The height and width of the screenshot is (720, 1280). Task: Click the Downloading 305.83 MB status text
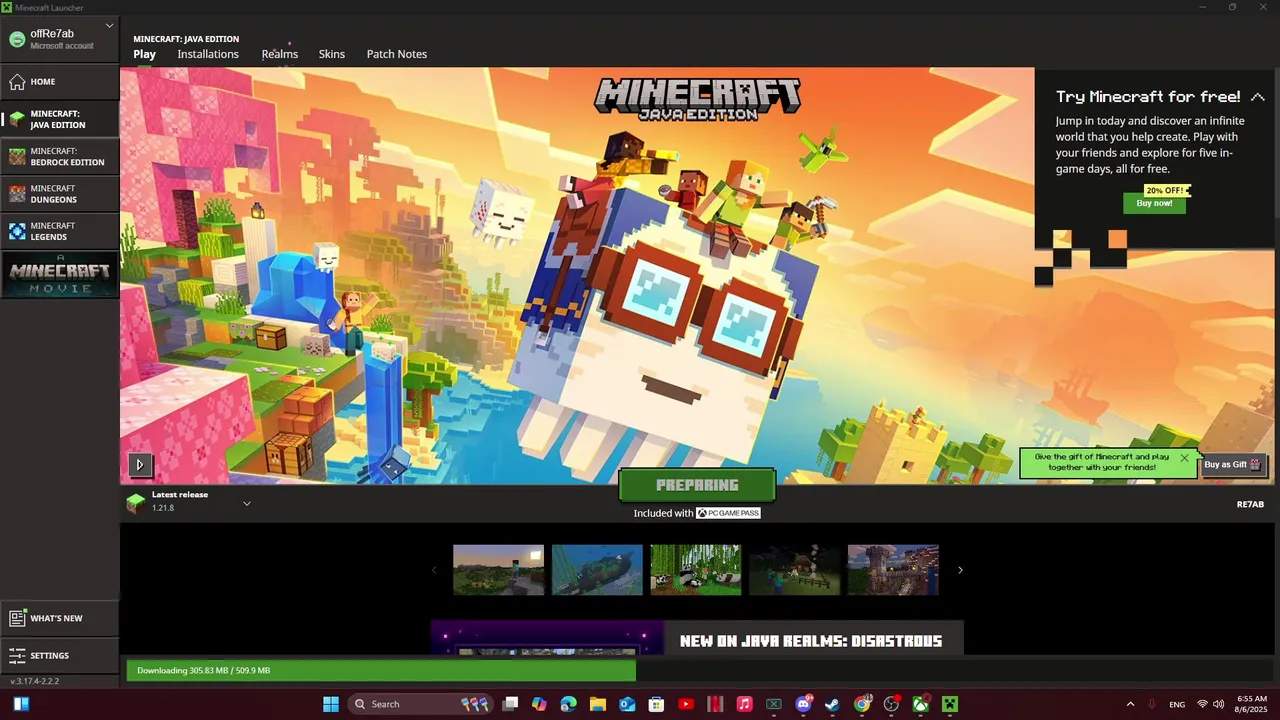[203, 670]
